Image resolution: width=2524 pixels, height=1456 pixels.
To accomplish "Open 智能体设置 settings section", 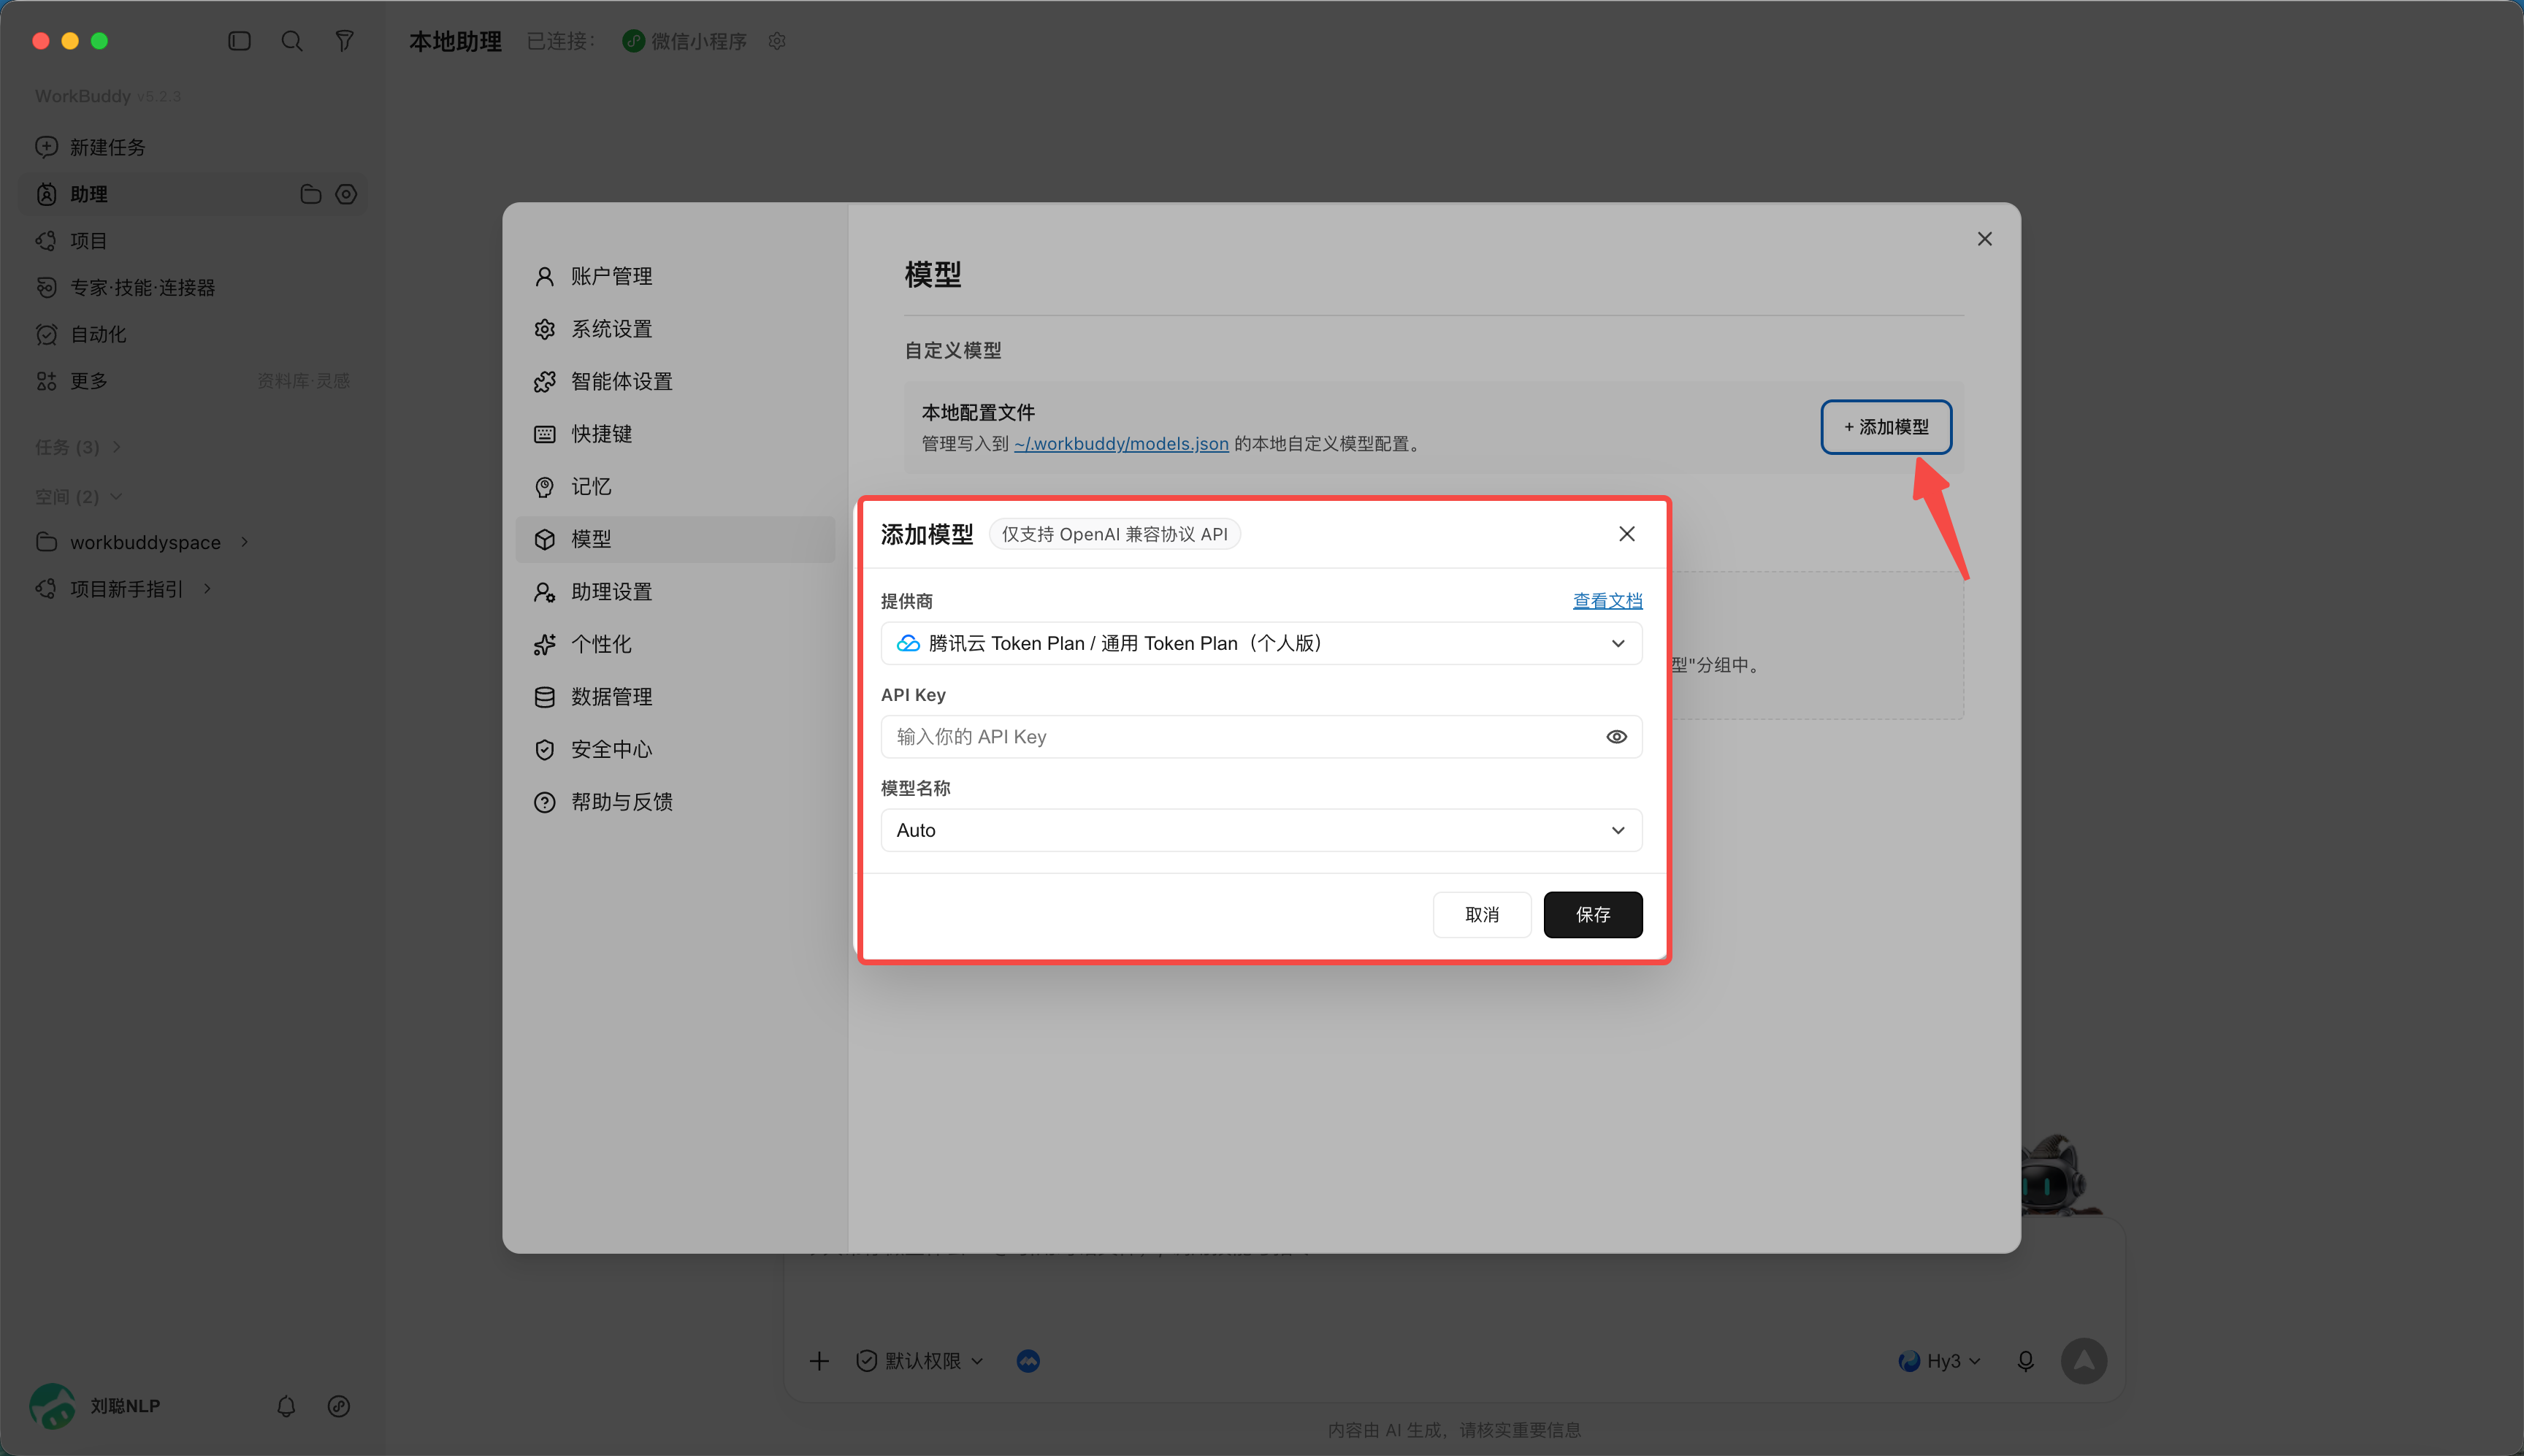I will (676, 381).
